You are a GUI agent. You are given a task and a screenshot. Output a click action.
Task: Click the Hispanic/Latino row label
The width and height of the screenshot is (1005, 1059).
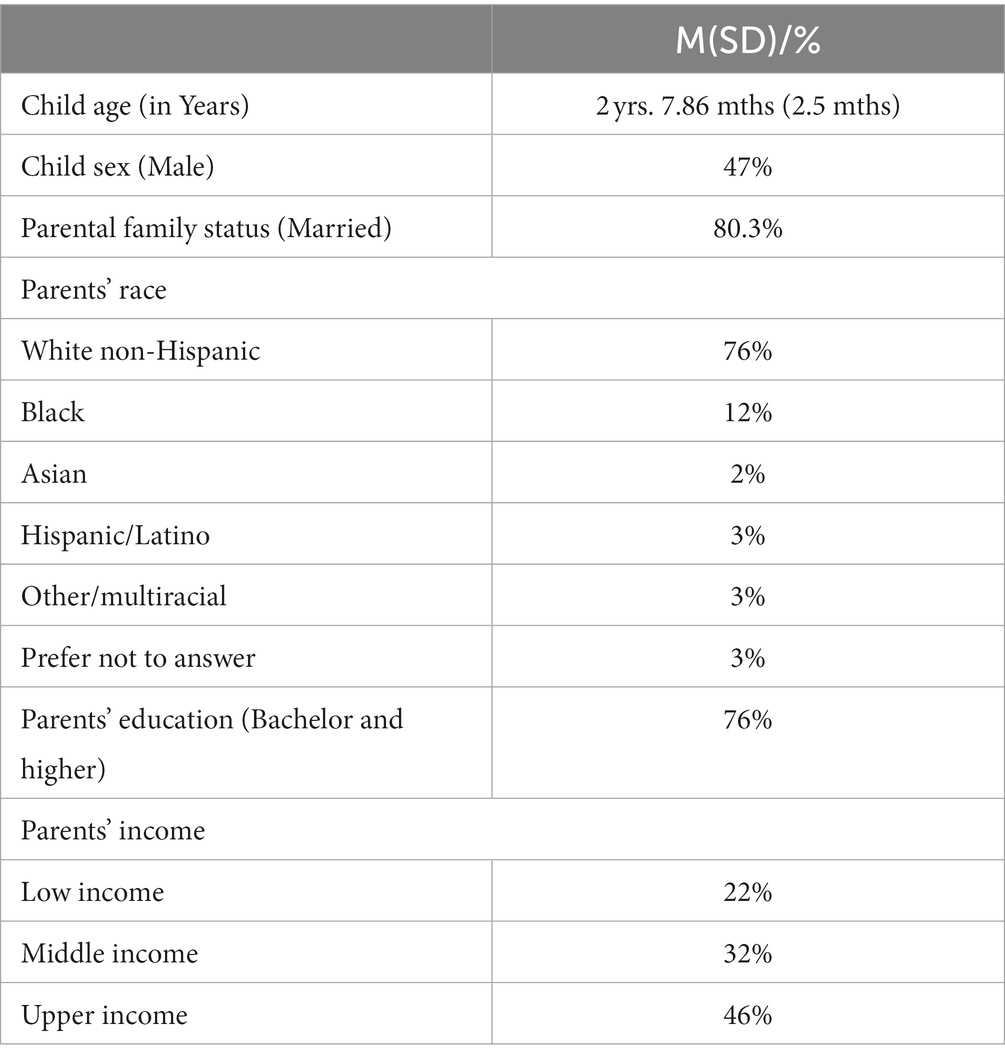tap(115, 536)
